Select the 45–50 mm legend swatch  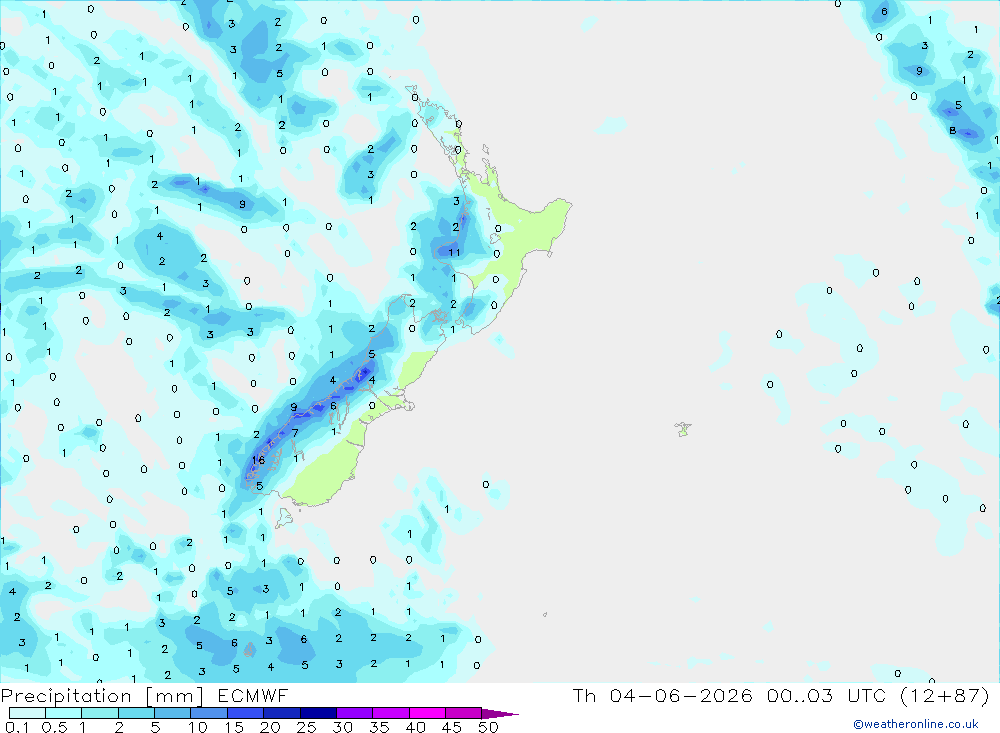coord(463,713)
